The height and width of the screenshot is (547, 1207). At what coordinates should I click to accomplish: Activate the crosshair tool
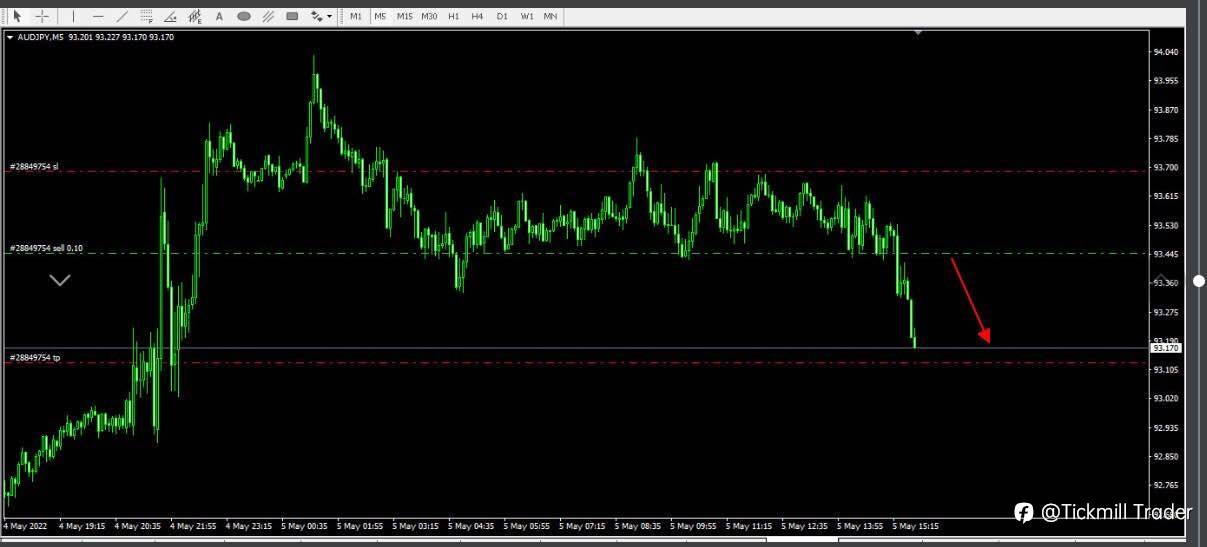point(42,16)
